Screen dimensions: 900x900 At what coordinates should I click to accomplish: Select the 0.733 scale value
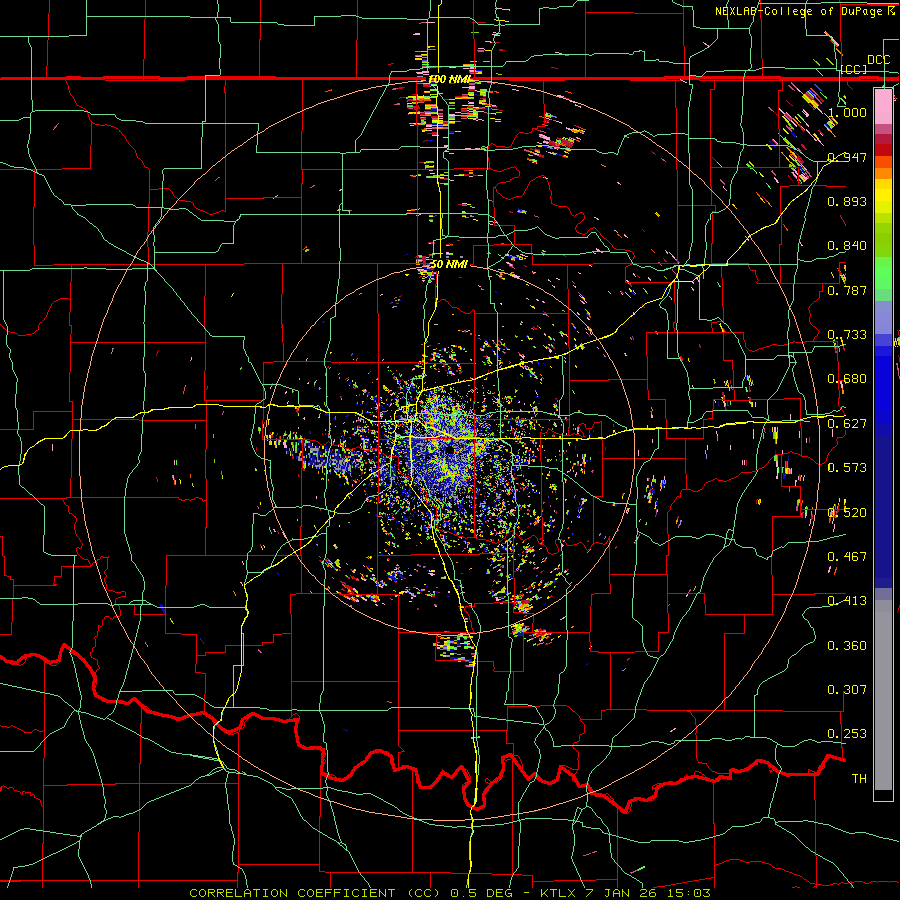(x=847, y=335)
